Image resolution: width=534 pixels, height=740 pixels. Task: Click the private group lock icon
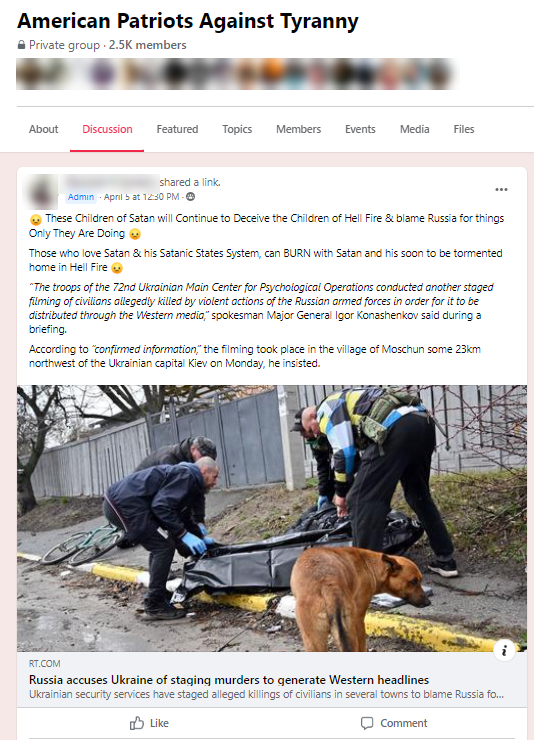pos(21,45)
